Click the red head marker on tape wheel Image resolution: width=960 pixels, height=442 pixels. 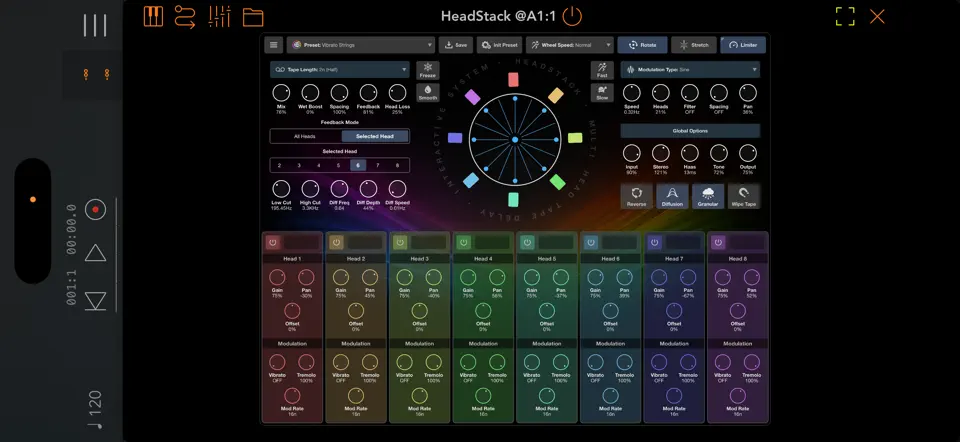513,80
